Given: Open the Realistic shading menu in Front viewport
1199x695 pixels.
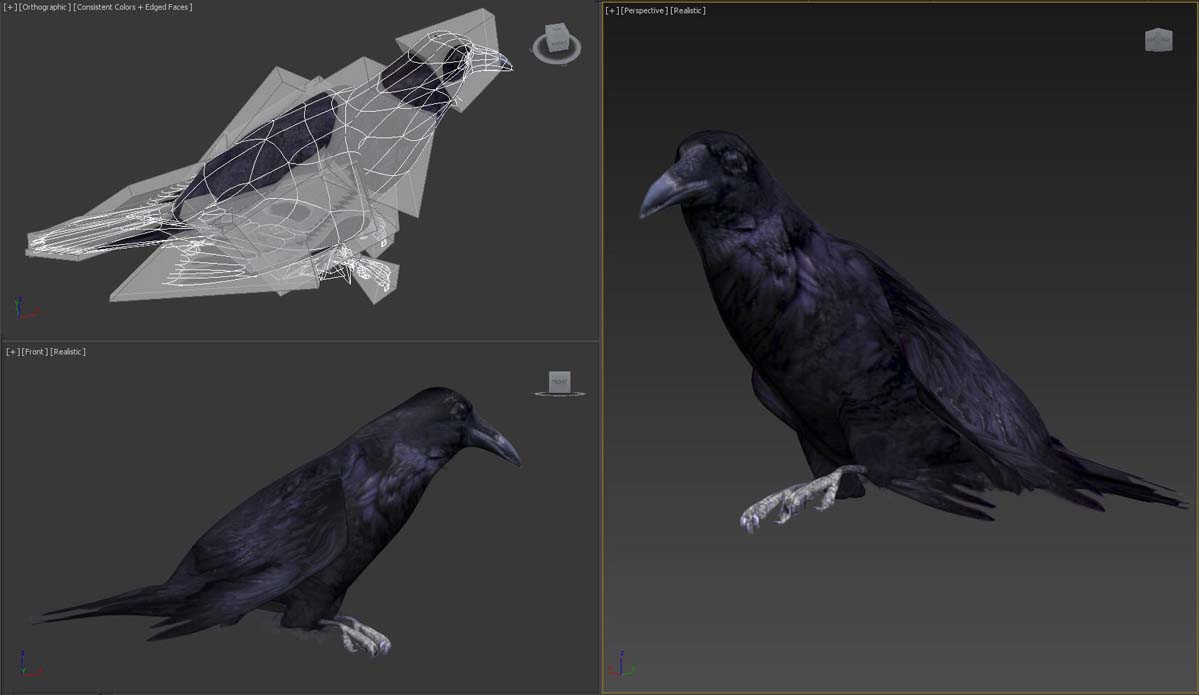Looking at the screenshot, I should point(68,352).
